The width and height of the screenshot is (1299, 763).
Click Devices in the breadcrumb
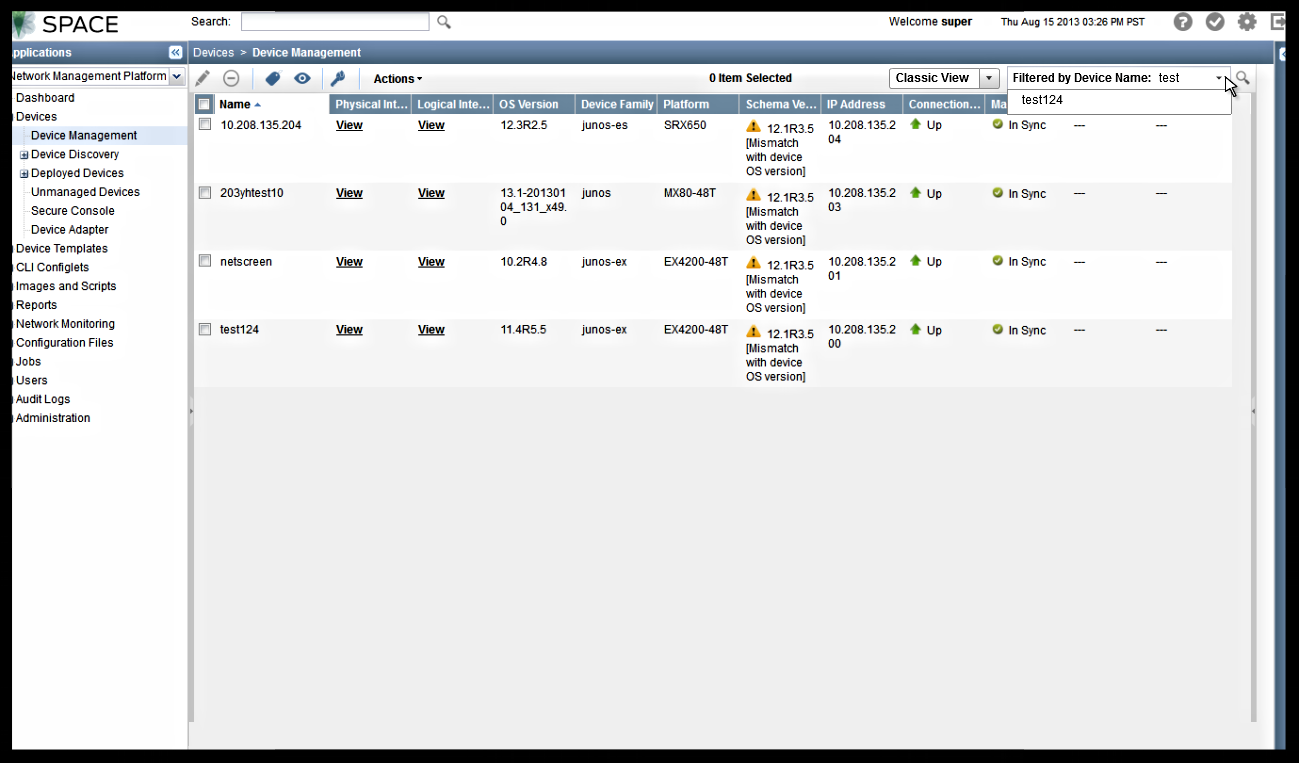[213, 52]
